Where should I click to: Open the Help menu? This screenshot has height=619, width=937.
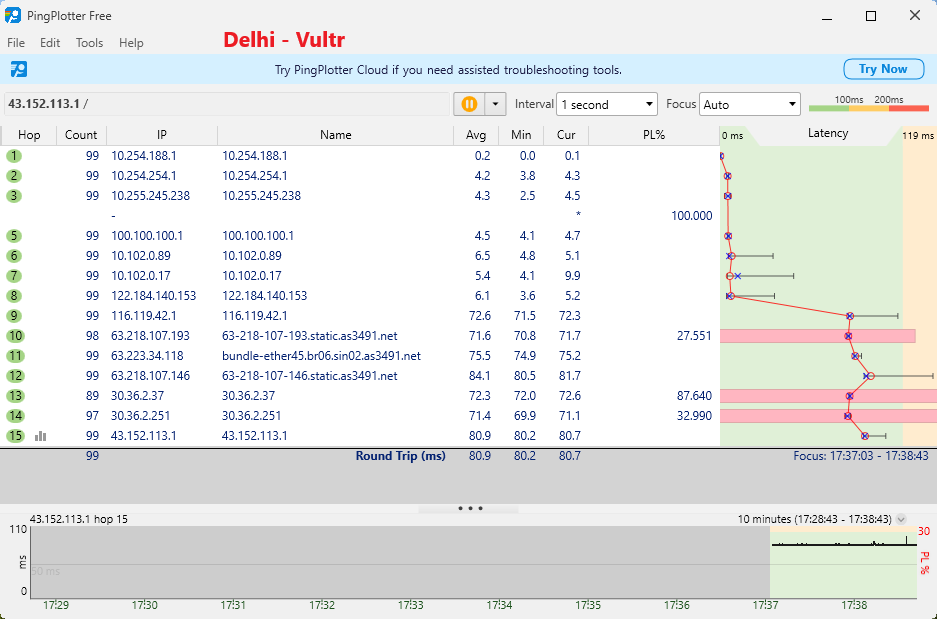coord(131,43)
